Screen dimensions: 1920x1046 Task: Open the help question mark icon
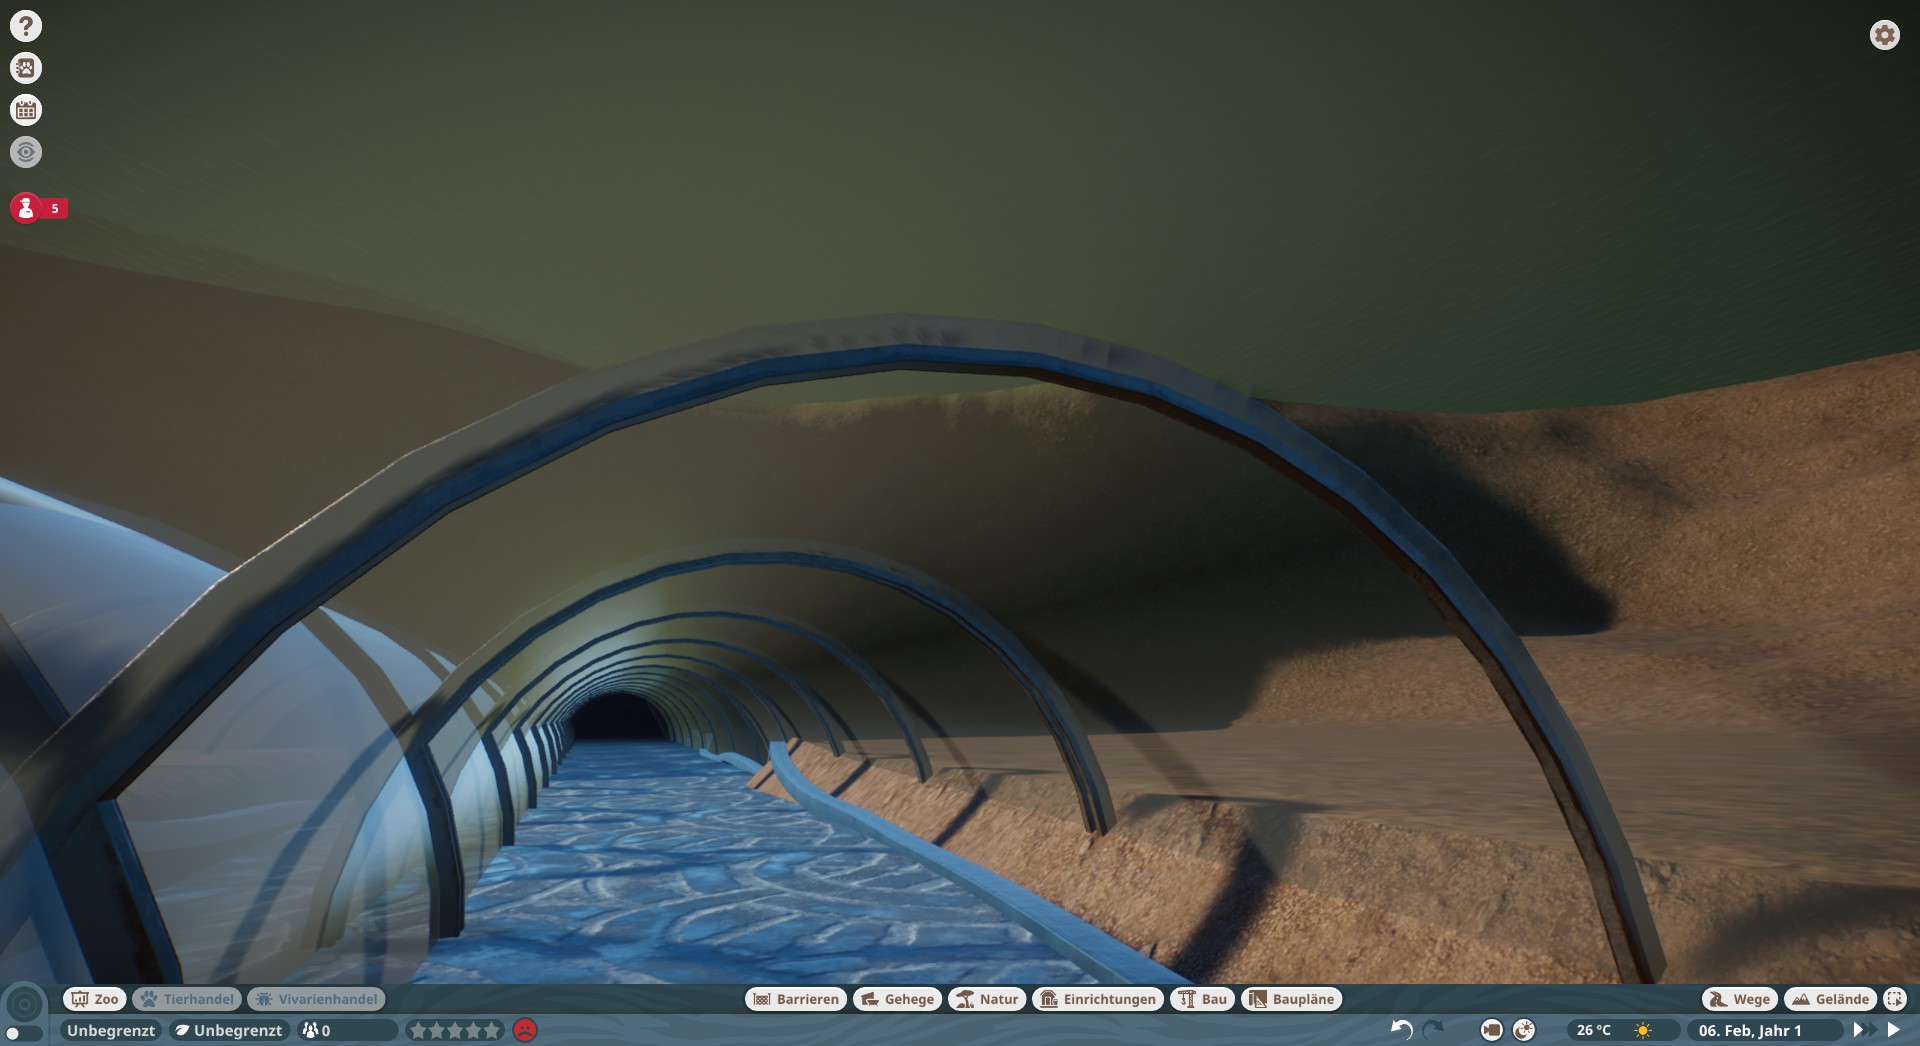pos(26,26)
